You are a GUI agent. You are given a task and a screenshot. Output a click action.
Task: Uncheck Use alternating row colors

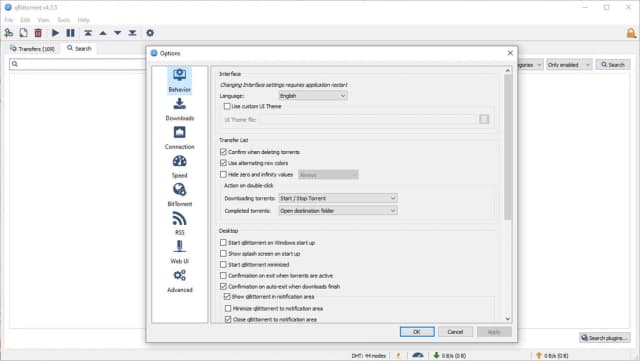(223, 163)
